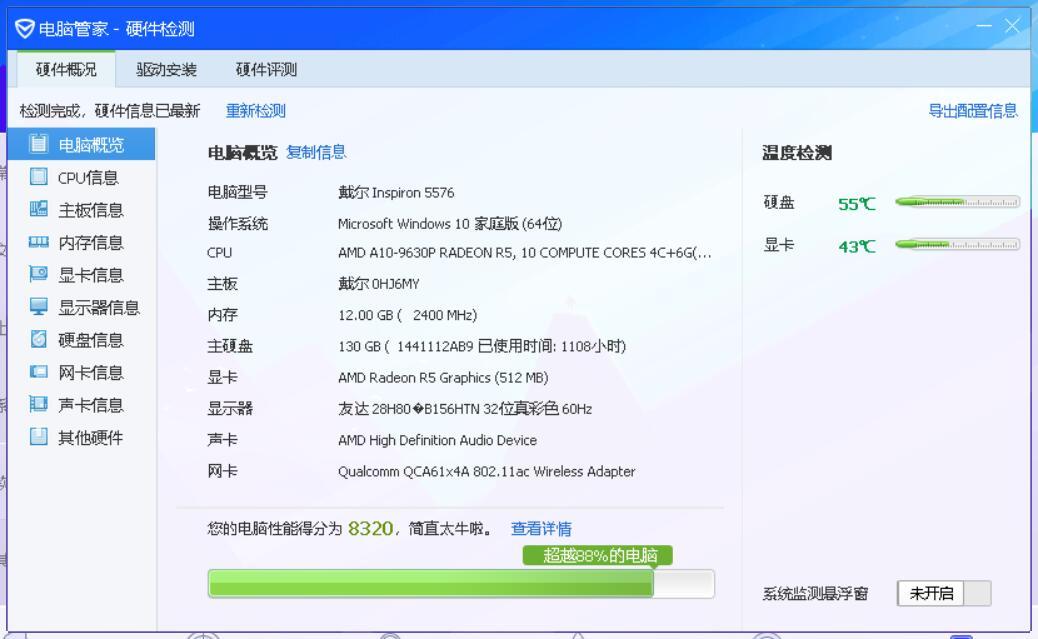Open the 声卡信息 sound card icon
The height and width of the screenshot is (639, 1038).
[39, 404]
